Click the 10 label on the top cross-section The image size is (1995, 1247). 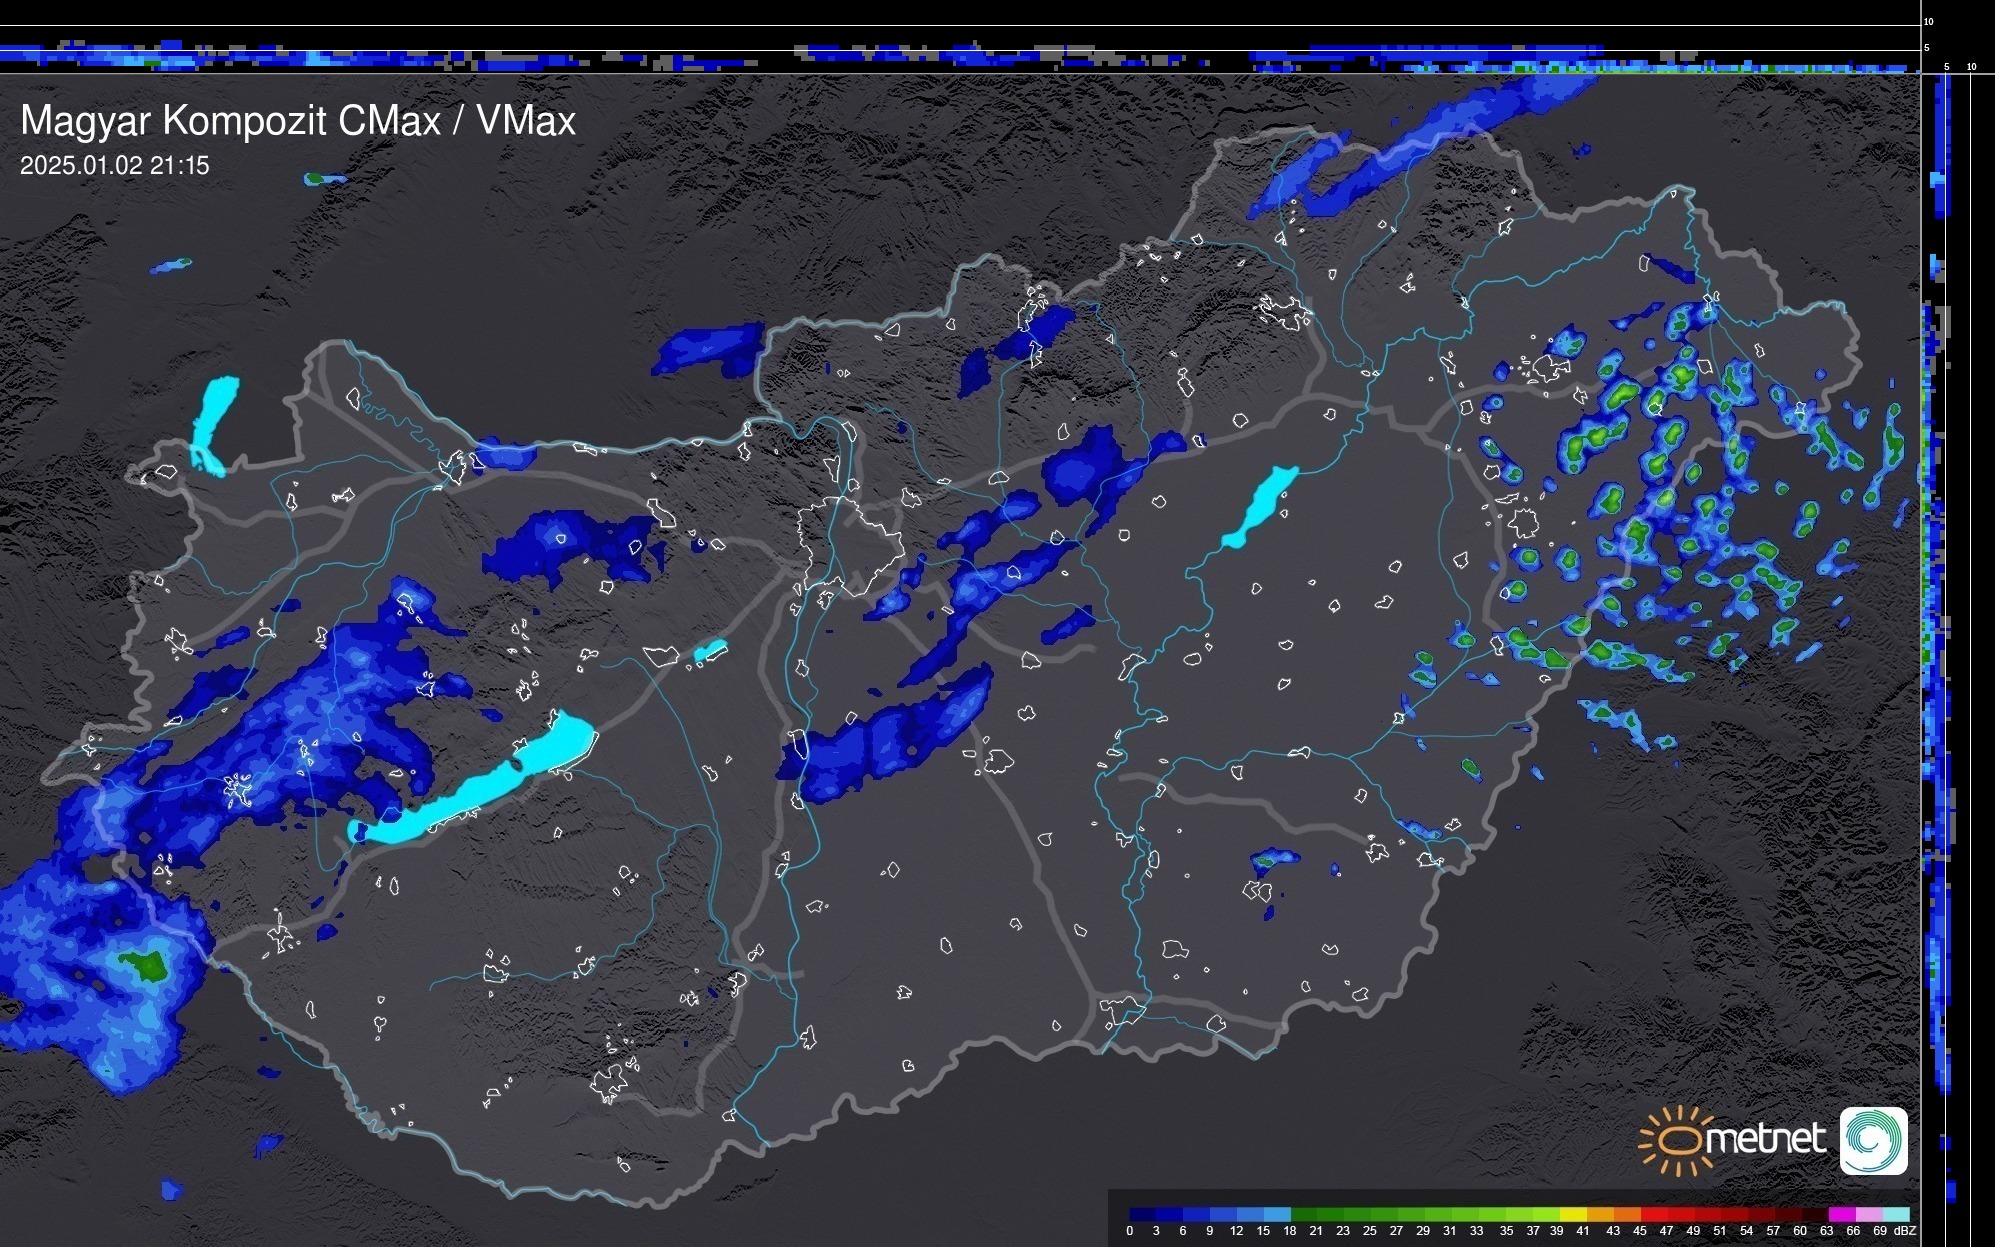1929,21
